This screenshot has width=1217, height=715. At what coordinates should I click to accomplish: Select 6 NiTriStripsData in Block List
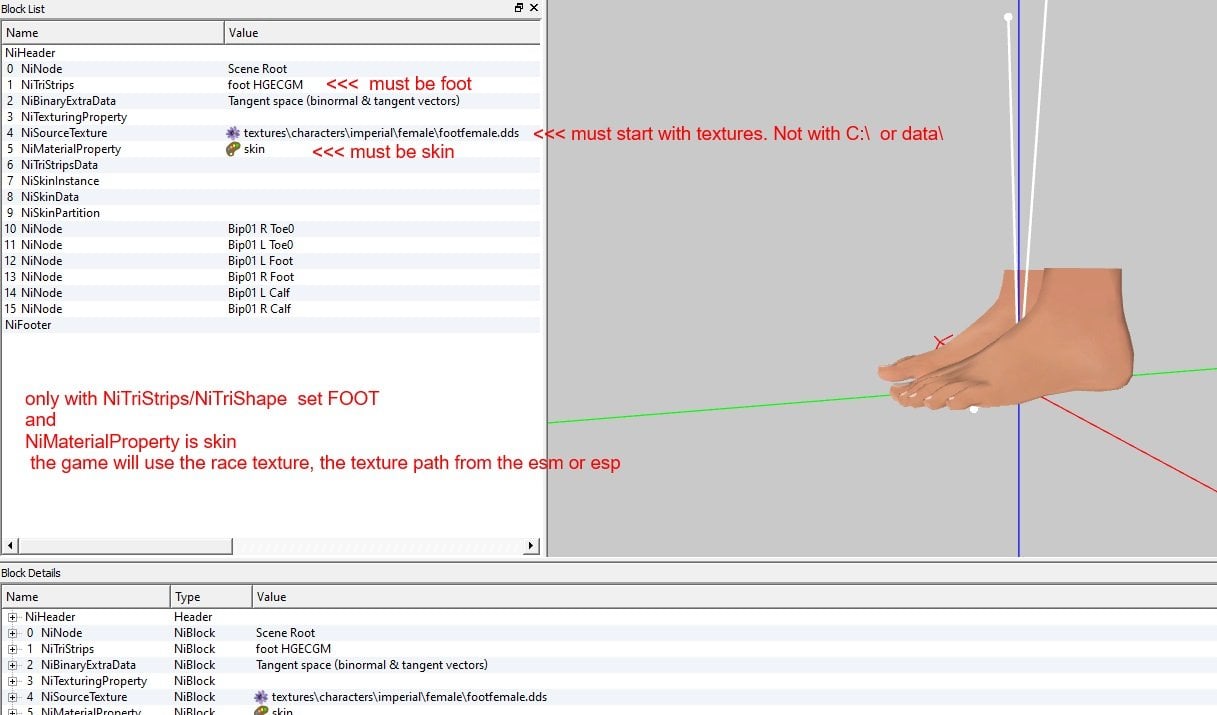pos(270,165)
